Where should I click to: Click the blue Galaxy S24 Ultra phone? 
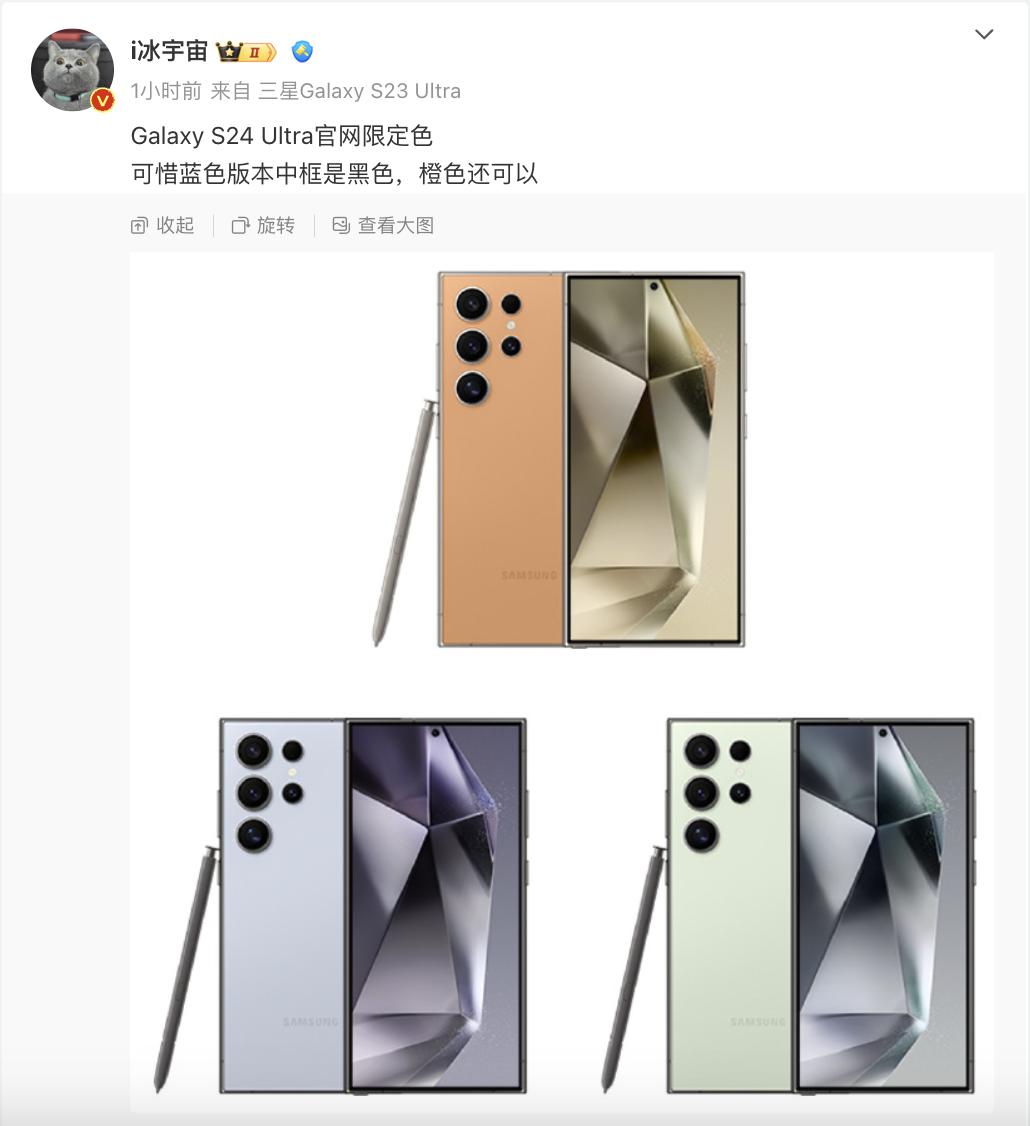click(373, 906)
